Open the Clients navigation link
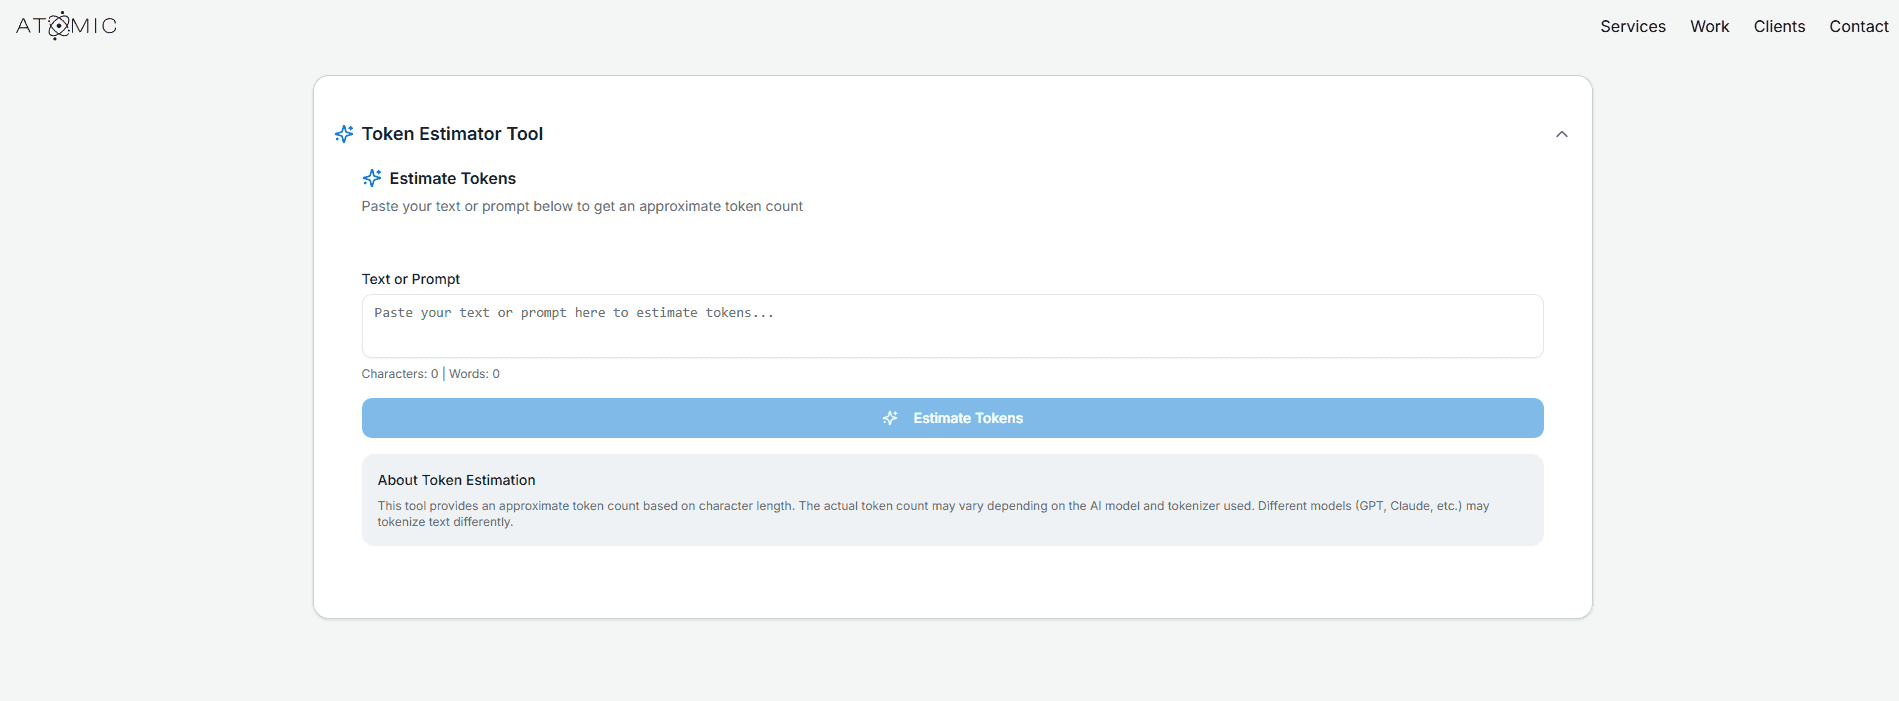The image size is (1899, 701). pos(1779,26)
